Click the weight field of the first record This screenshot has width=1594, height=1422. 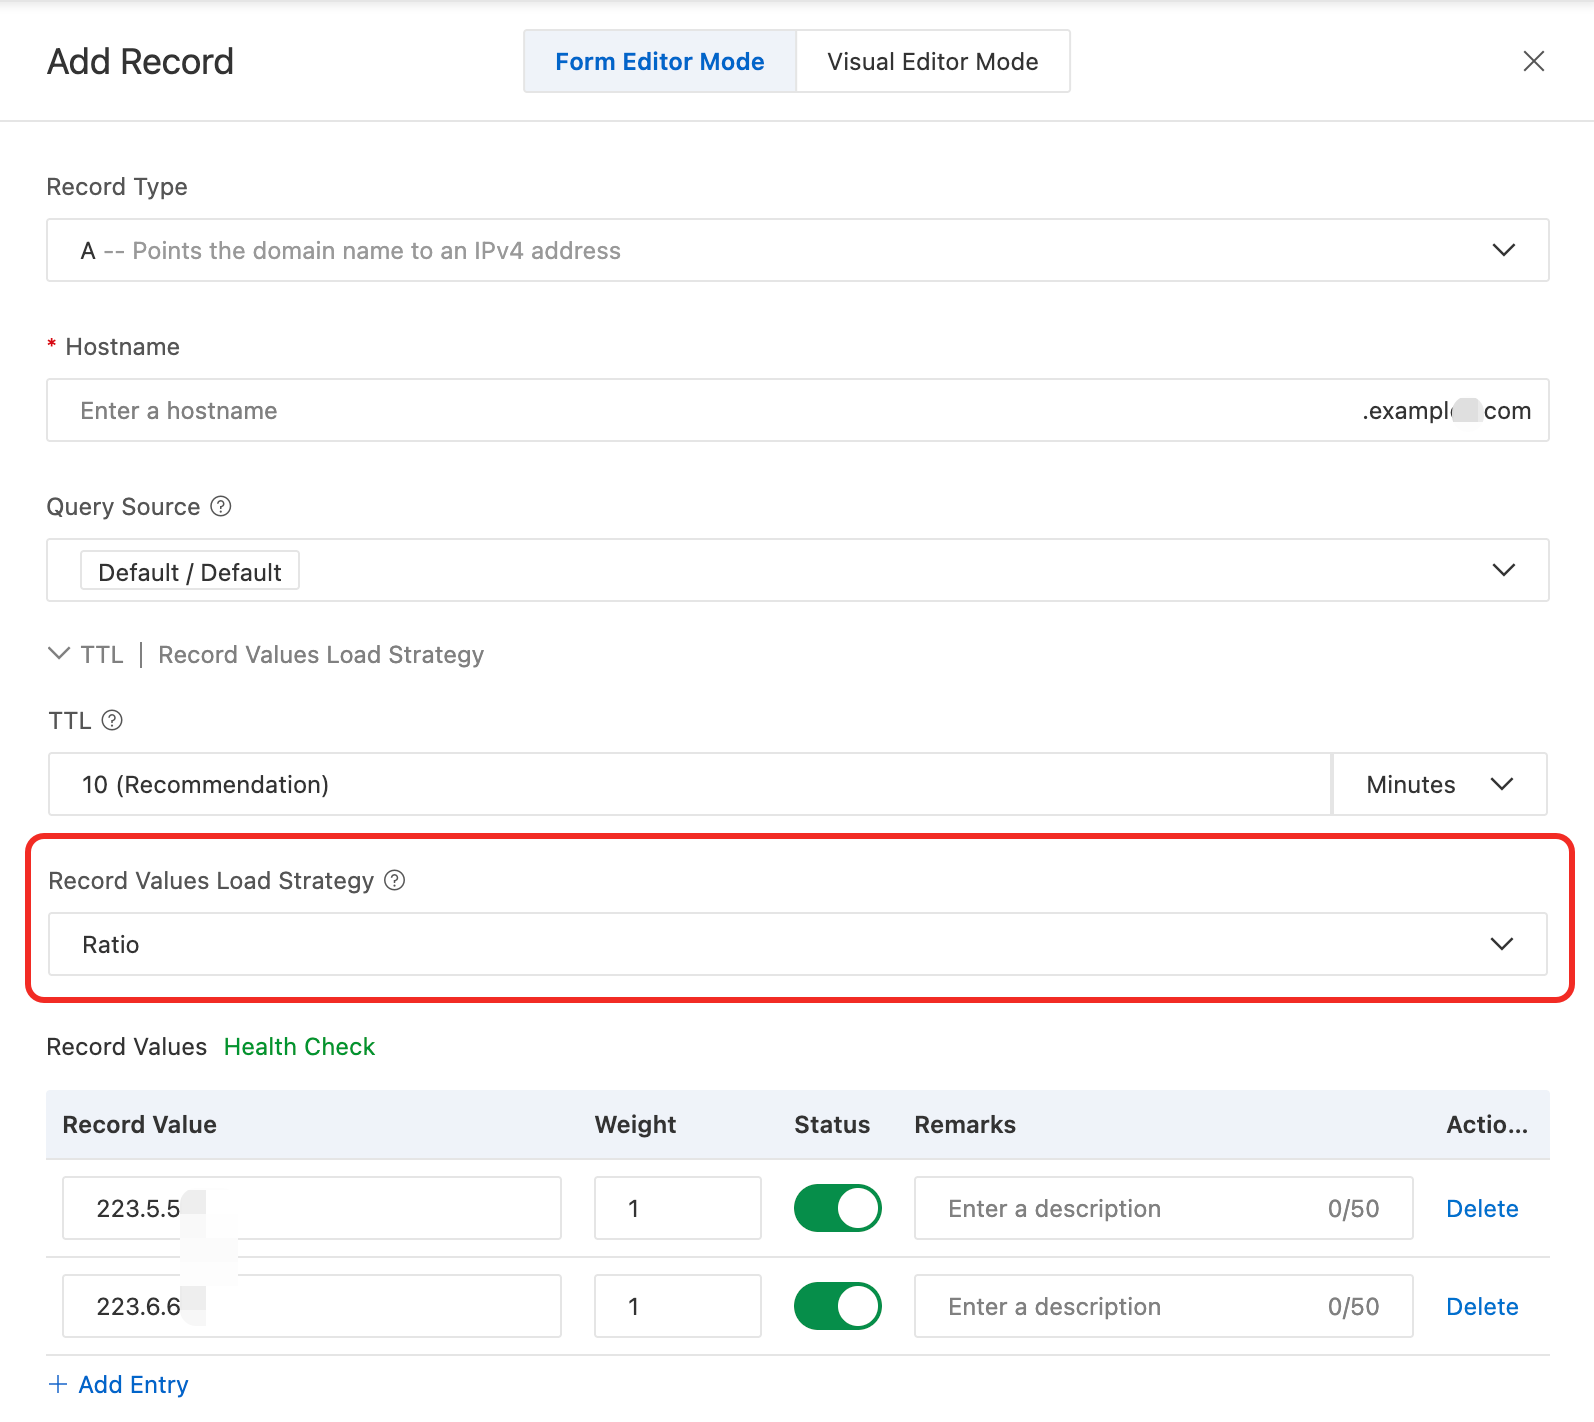point(677,1208)
